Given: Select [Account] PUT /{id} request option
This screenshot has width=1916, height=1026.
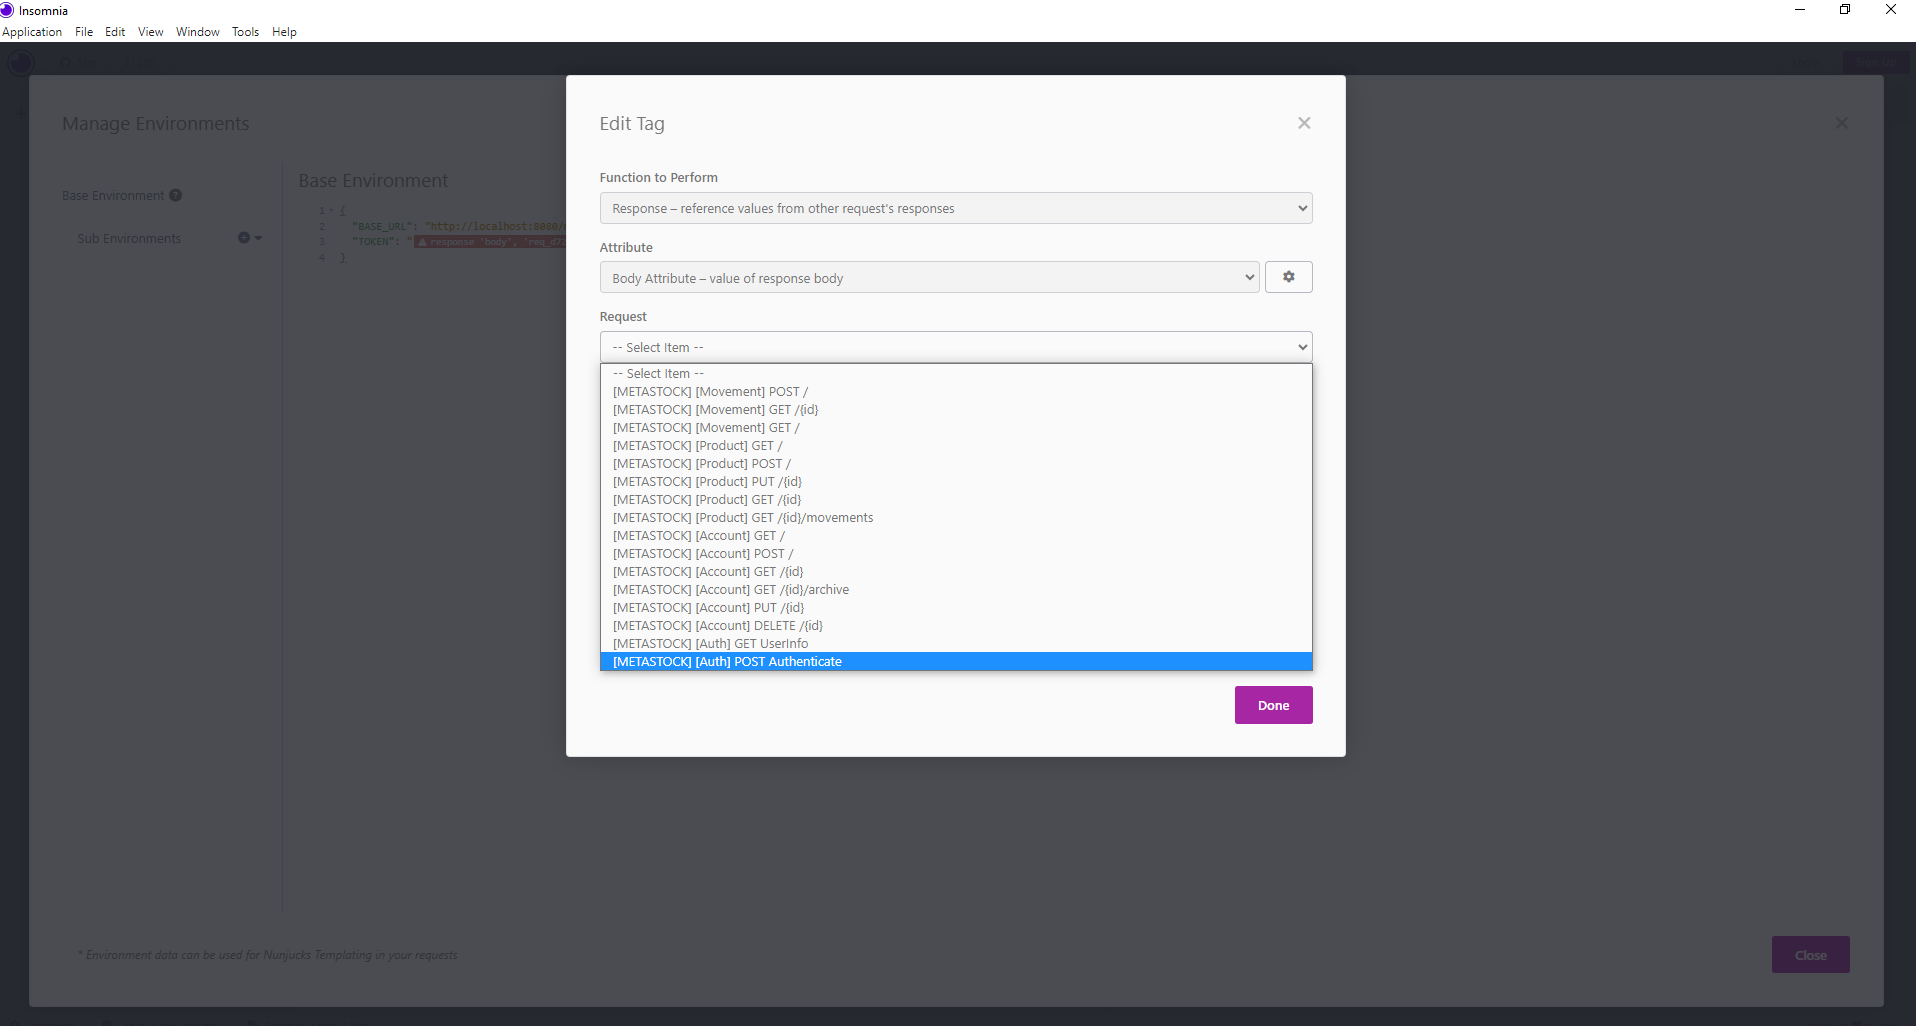Looking at the screenshot, I should [x=956, y=608].
